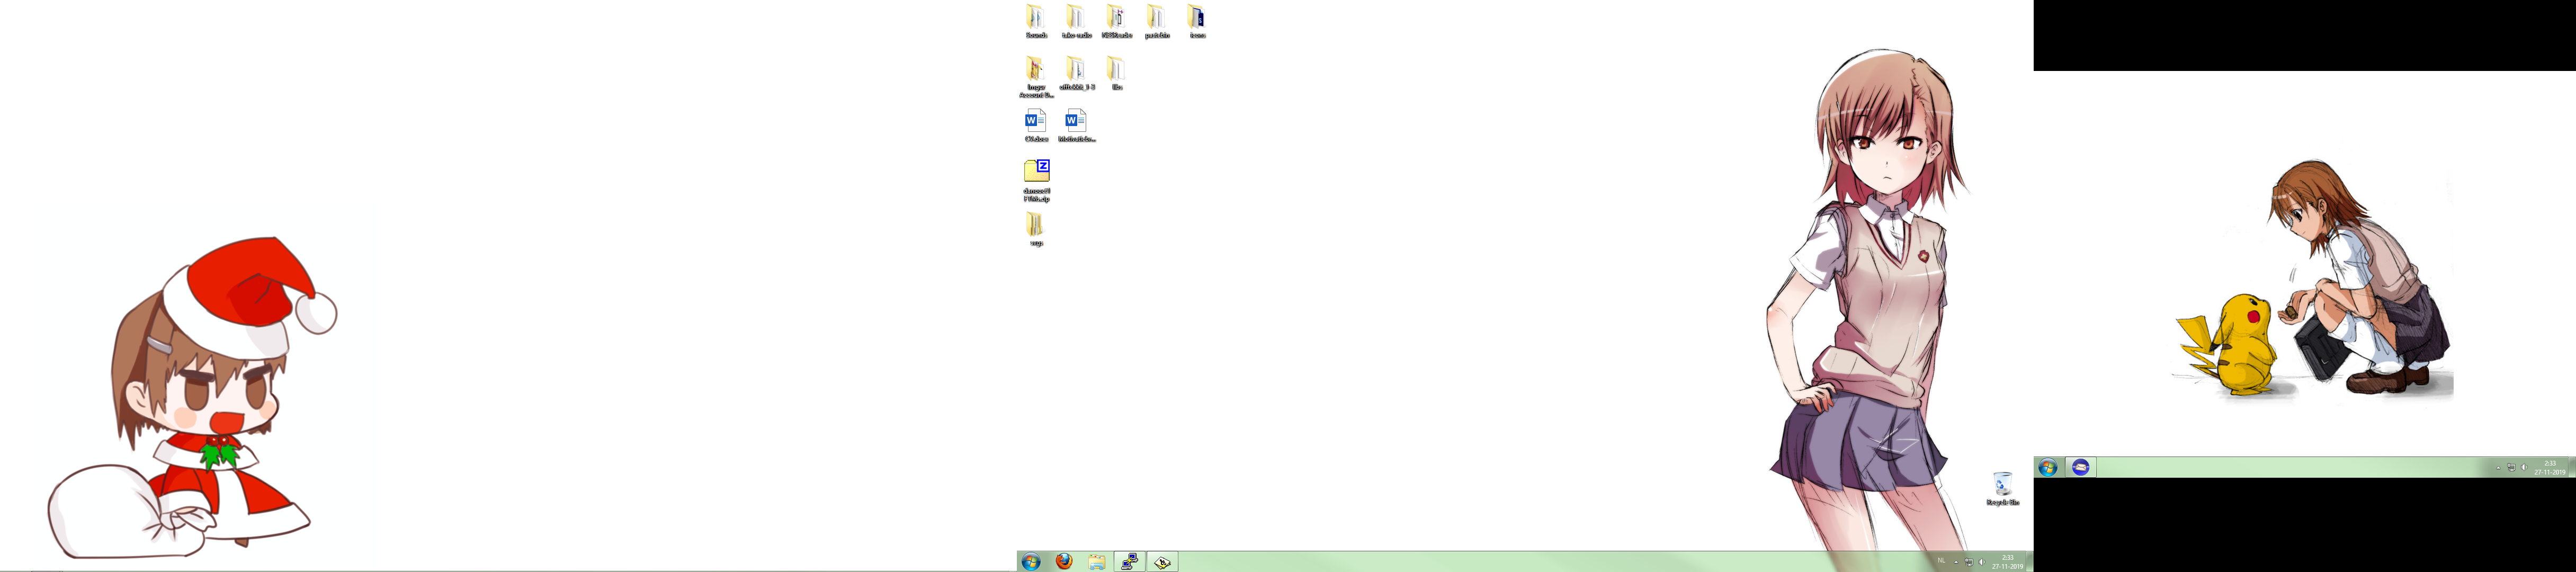Launch Firefox from the taskbar
Screen dimensions: 2576x572
pos(1064,562)
